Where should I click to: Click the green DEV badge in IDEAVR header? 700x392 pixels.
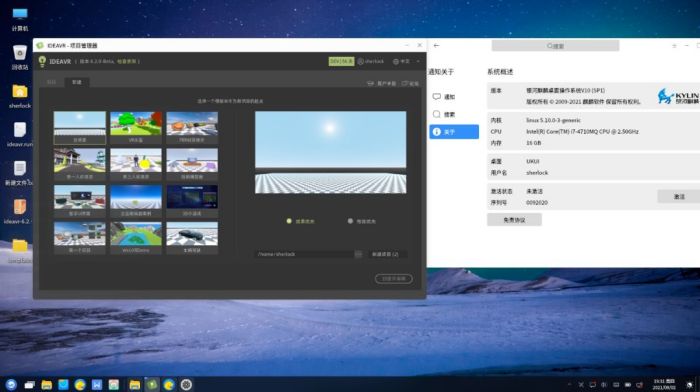tap(342, 61)
